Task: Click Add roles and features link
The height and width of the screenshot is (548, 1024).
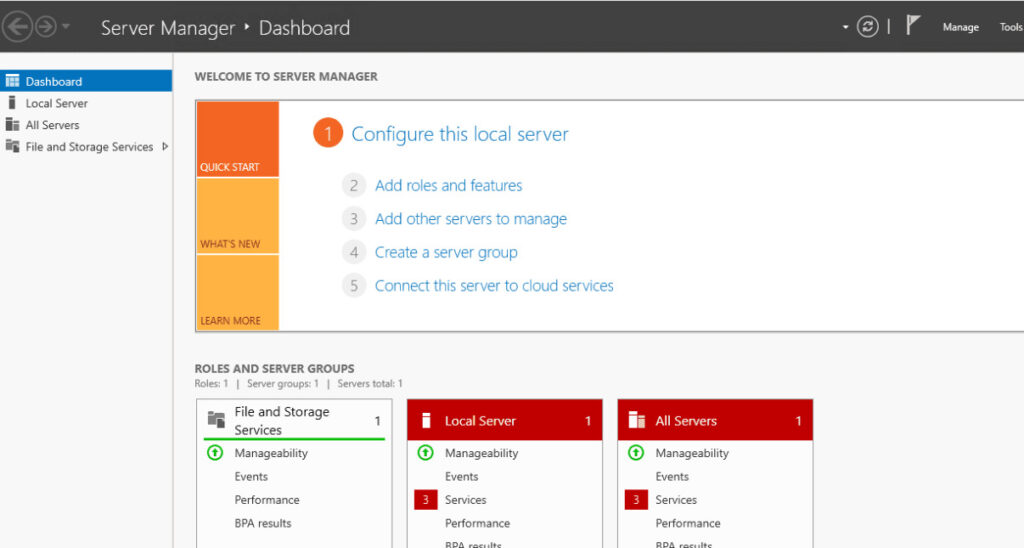Action: pyautogui.click(x=449, y=185)
